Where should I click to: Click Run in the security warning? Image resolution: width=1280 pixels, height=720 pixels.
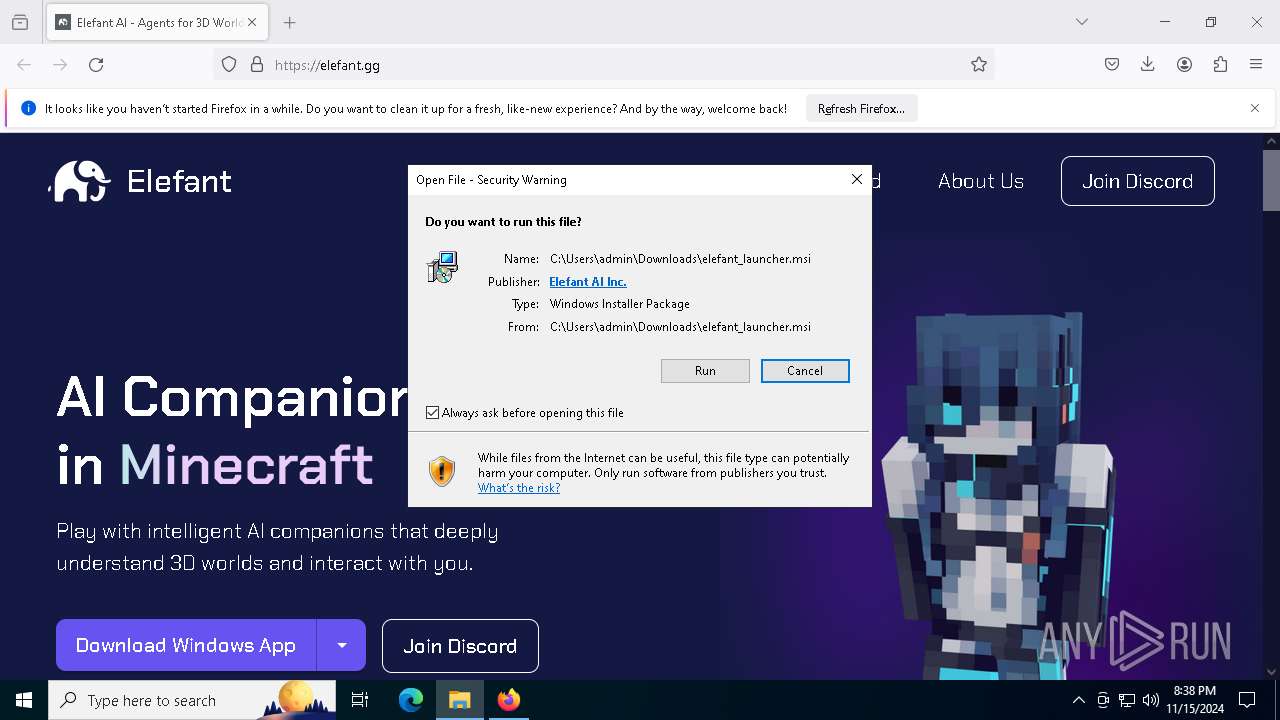705,371
